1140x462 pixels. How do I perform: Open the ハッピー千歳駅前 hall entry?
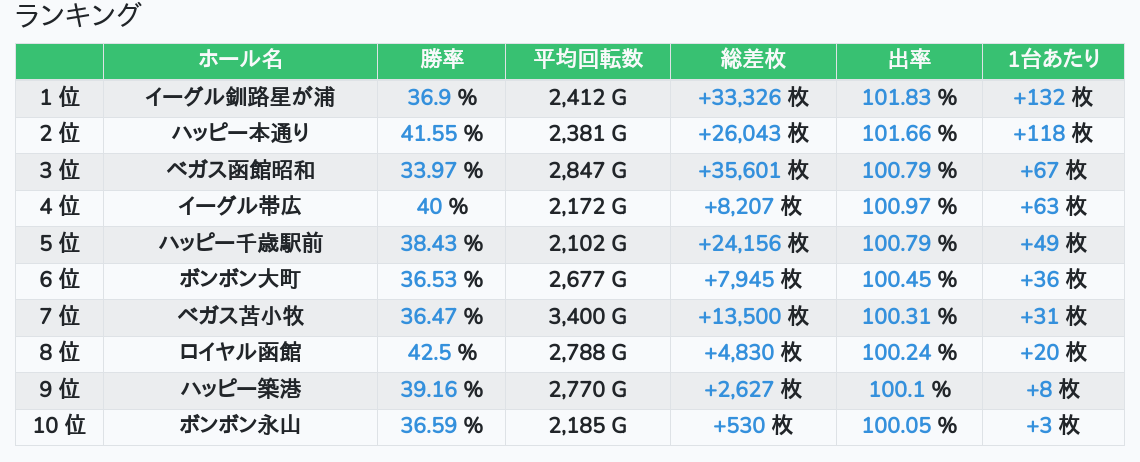tap(240, 243)
